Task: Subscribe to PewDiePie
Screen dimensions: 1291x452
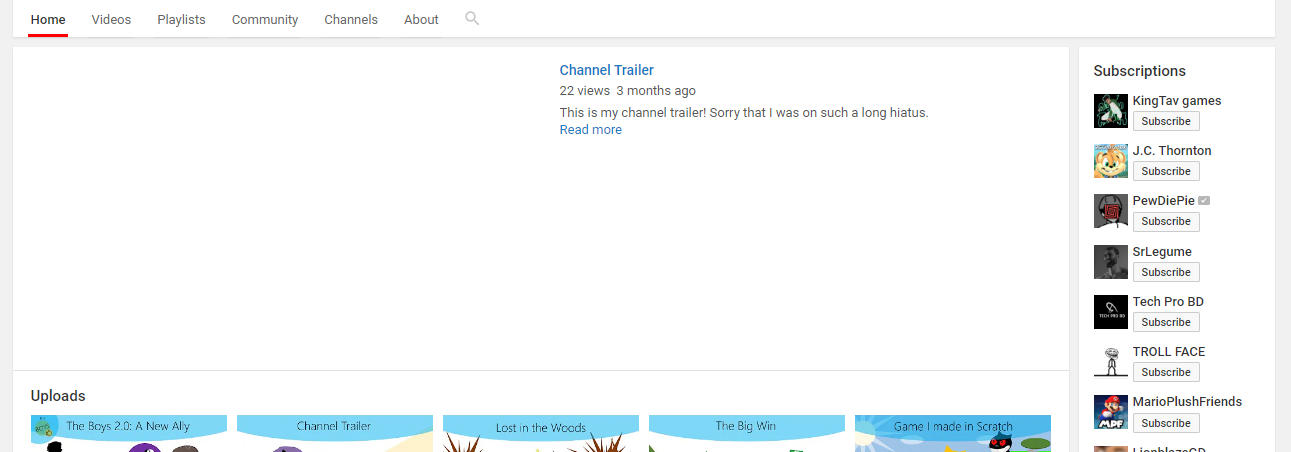Action: coord(1166,221)
